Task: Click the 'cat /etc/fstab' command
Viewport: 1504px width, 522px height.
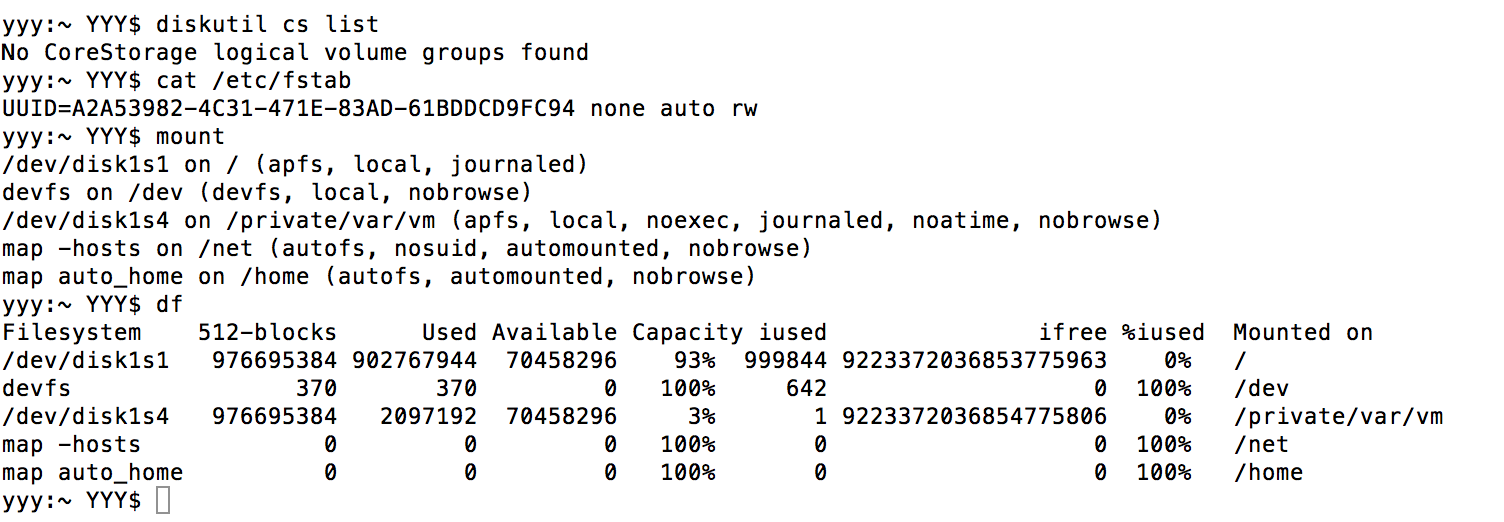Action: pyautogui.click(x=253, y=80)
